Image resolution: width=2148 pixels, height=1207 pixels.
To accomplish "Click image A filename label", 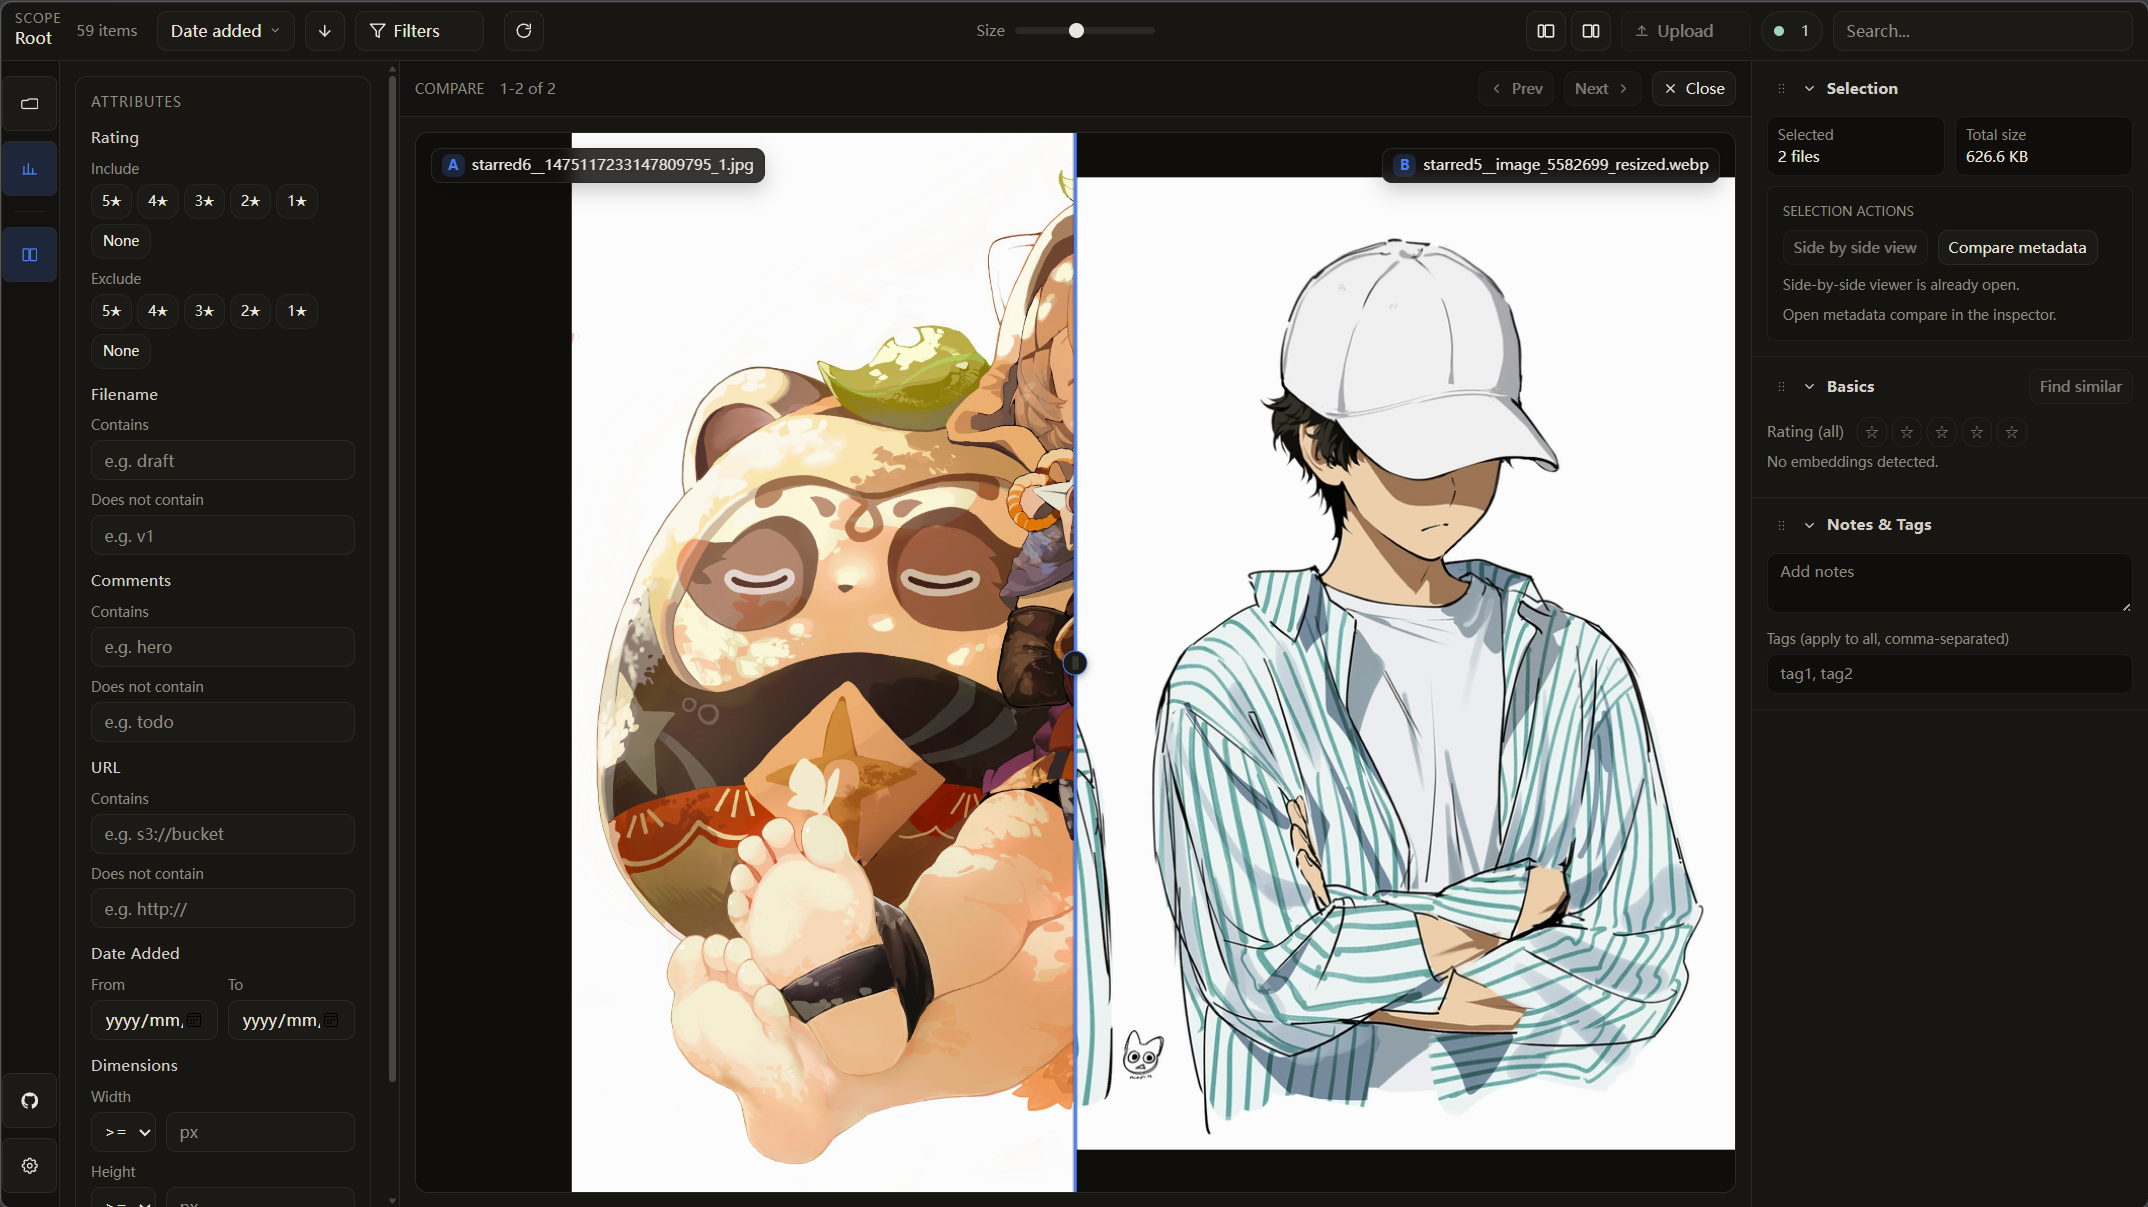I will click(x=598, y=165).
